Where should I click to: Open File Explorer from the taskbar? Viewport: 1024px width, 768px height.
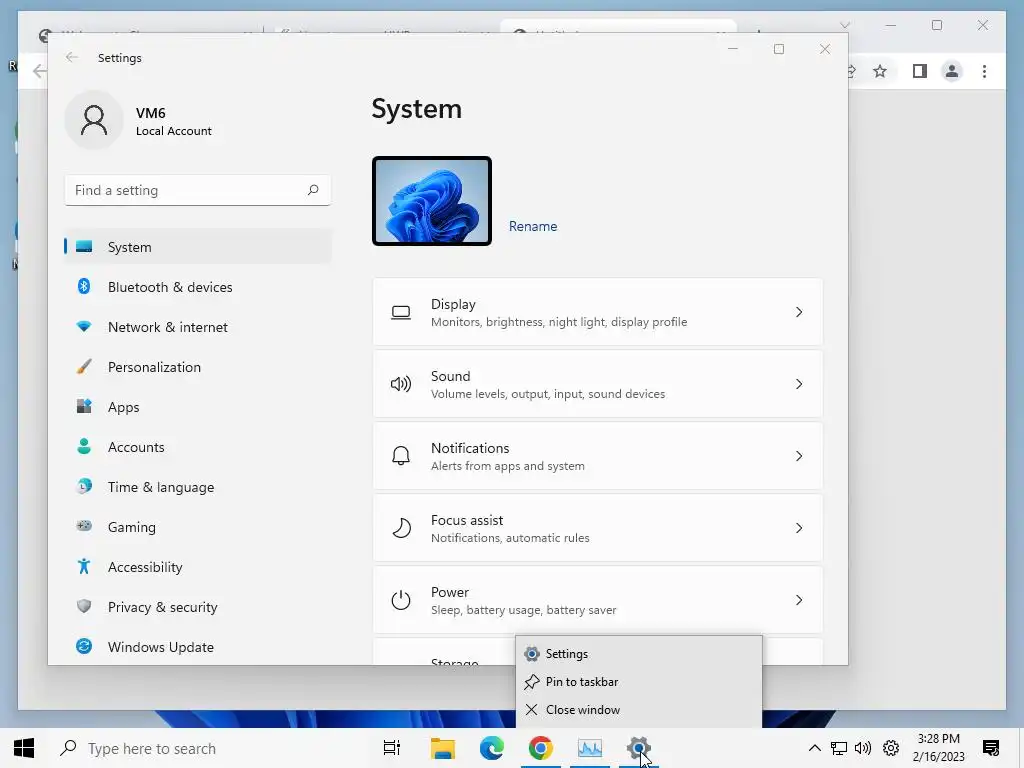click(442, 748)
